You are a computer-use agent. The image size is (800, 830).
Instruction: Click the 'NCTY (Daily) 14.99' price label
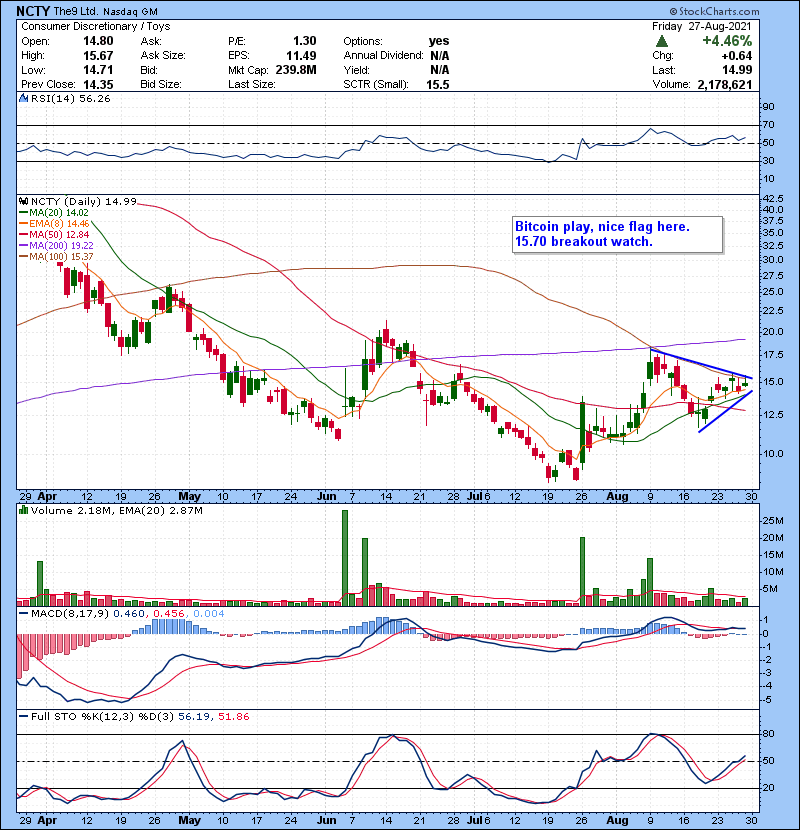pos(84,201)
